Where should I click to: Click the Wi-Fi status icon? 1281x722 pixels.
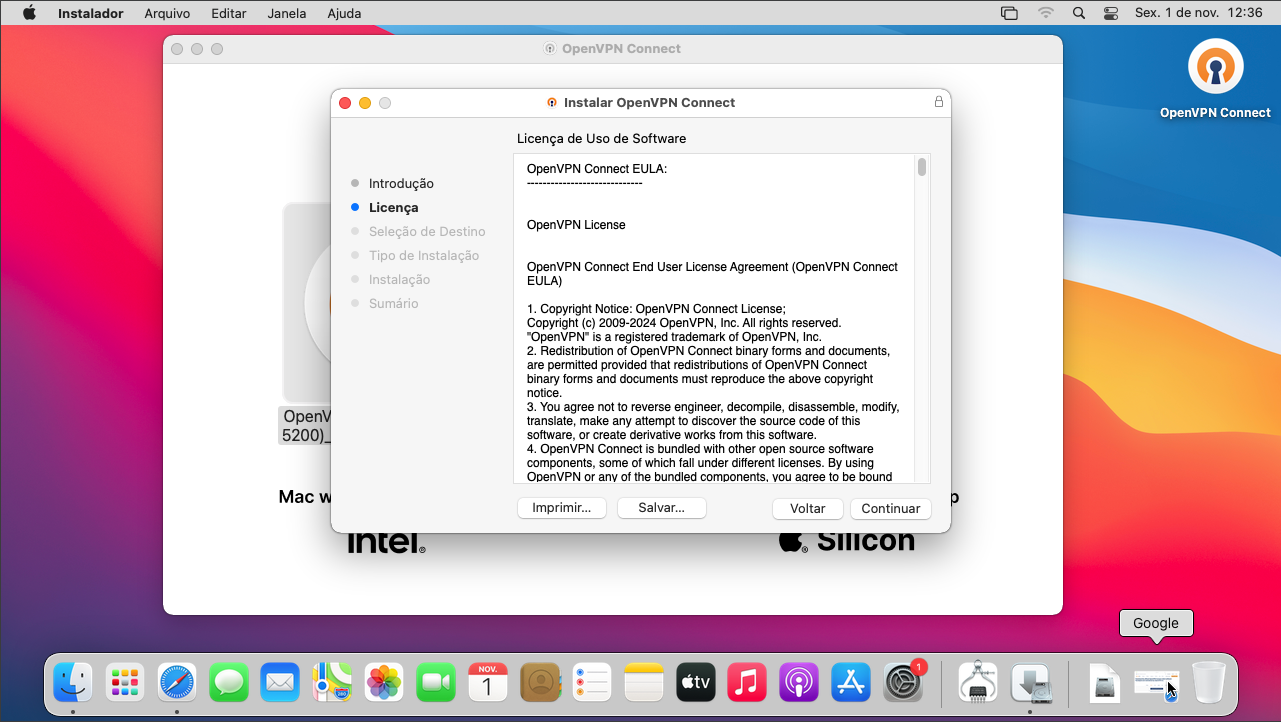[x=1046, y=13]
